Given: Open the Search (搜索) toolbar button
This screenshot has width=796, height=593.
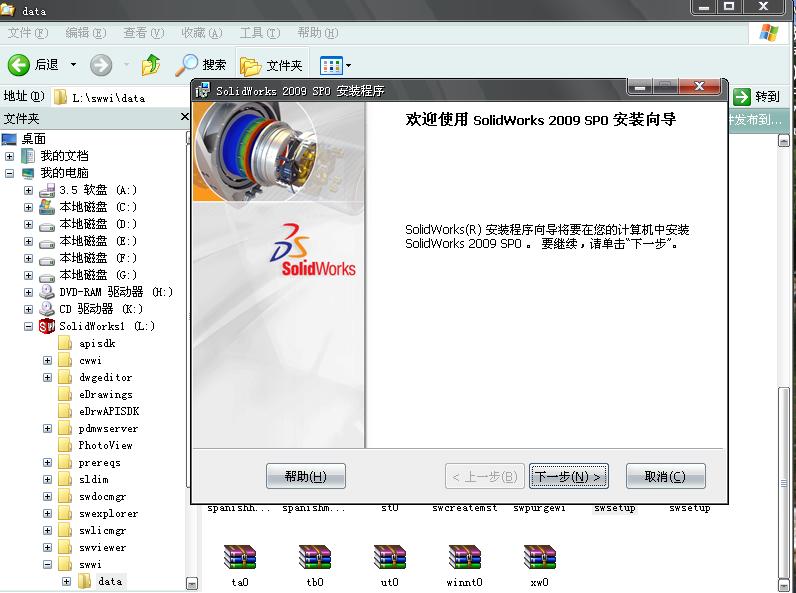Looking at the screenshot, I should [x=201, y=65].
